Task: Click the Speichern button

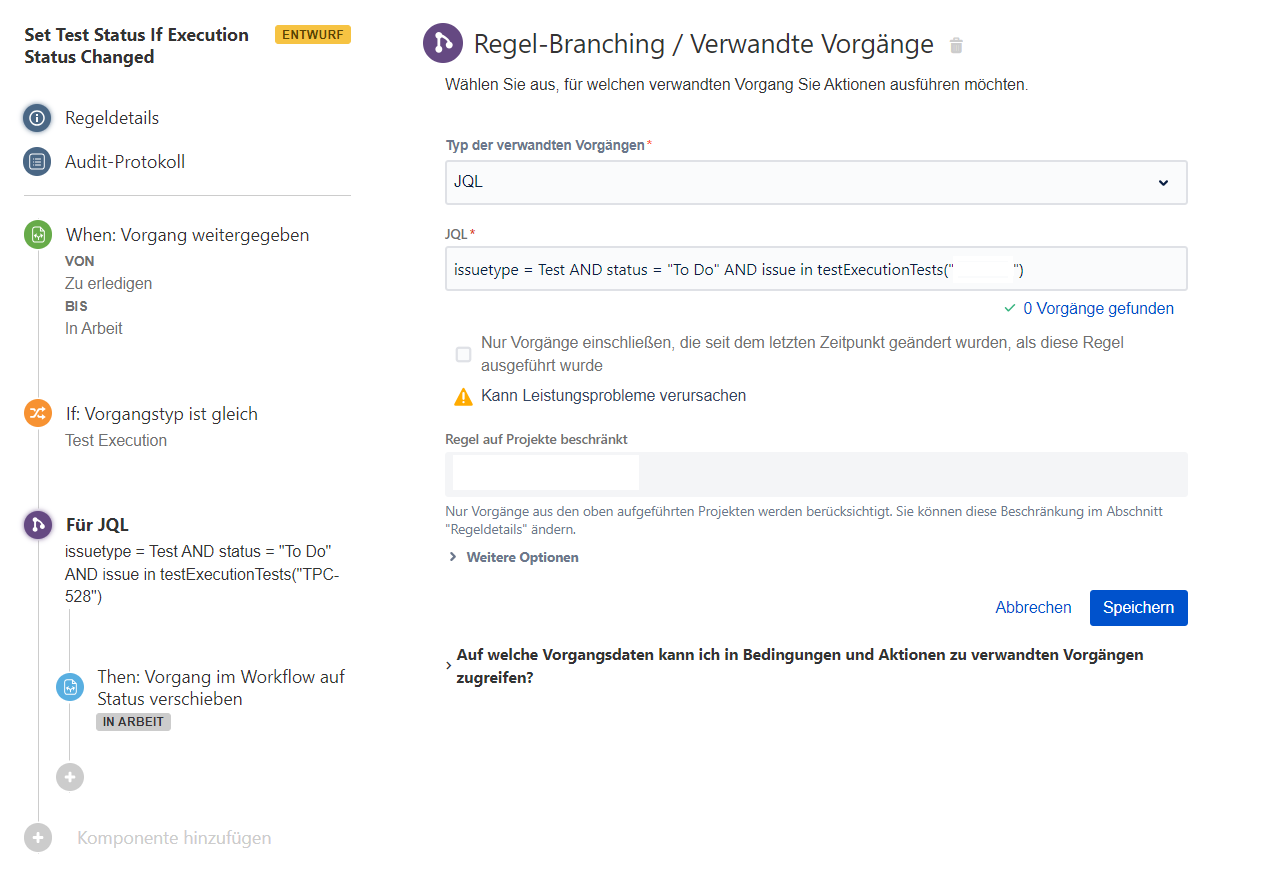Action: (x=1139, y=608)
